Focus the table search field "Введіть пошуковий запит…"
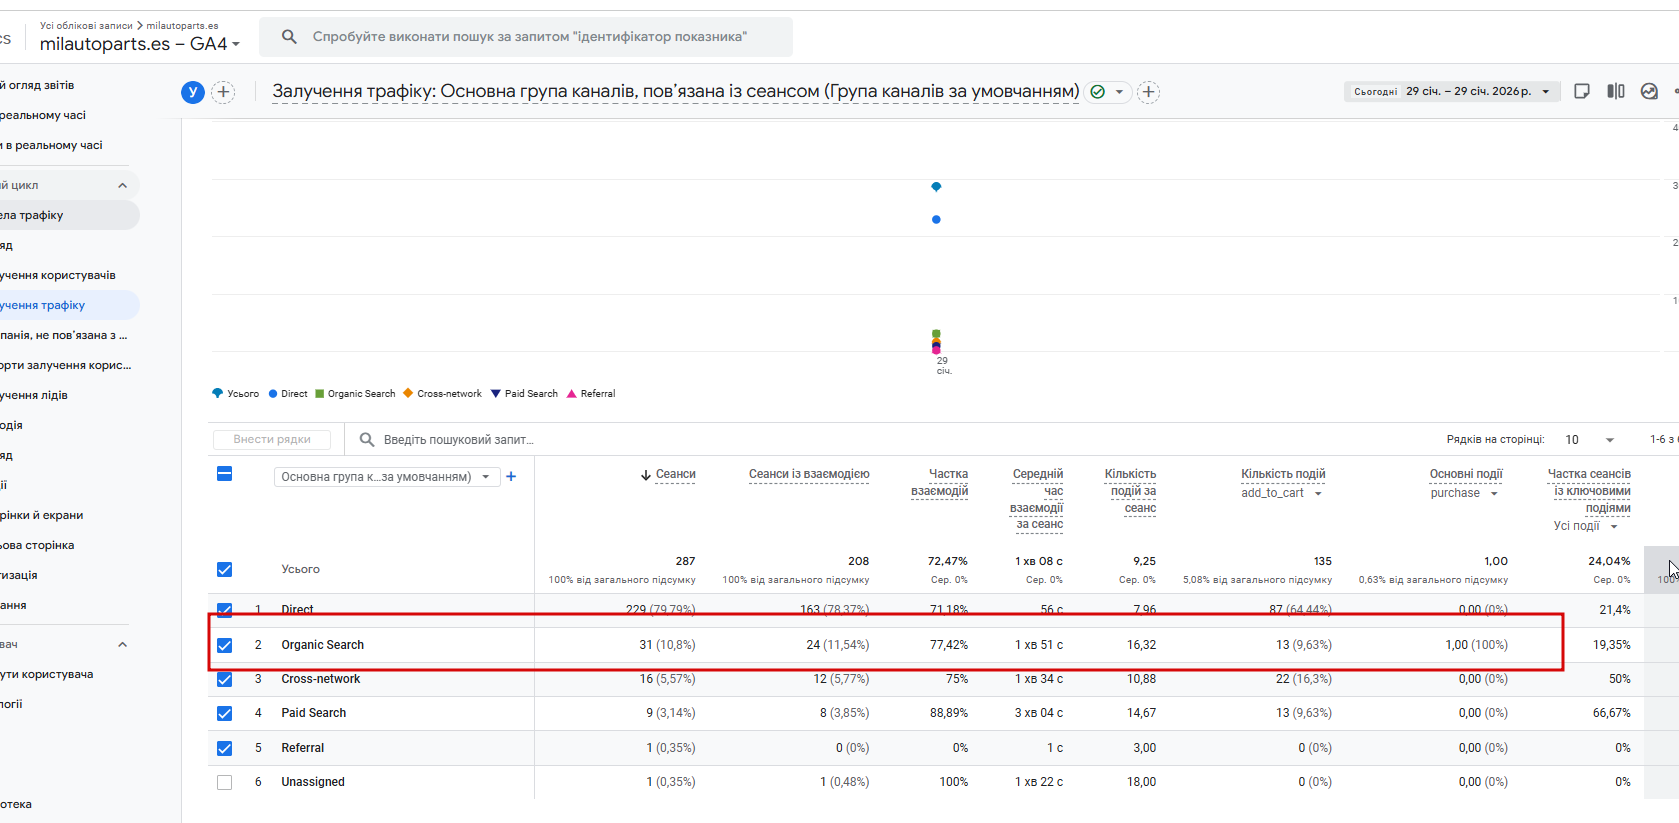 [x=459, y=439]
